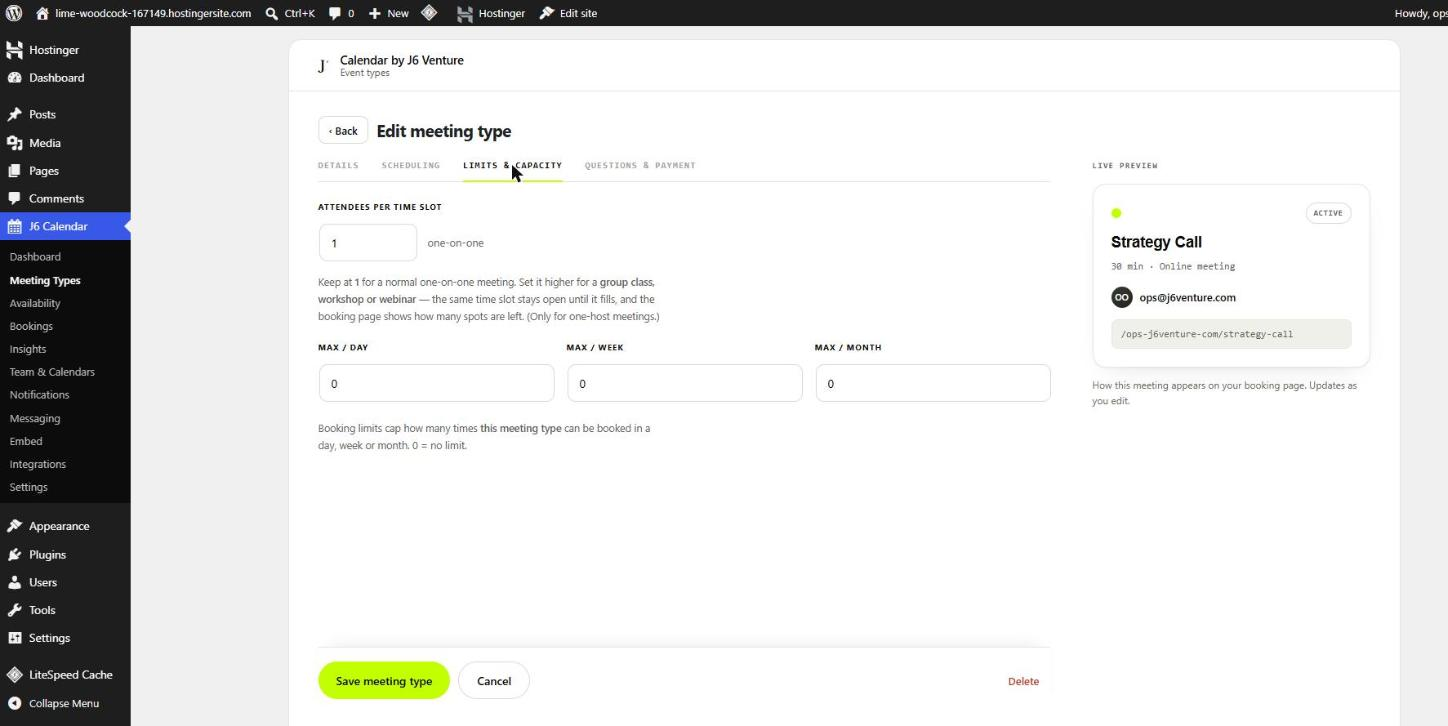Open J6 Calendar Settings submenu item
Image resolution: width=1448 pixels, height=726 pixels.
point(29,487)
